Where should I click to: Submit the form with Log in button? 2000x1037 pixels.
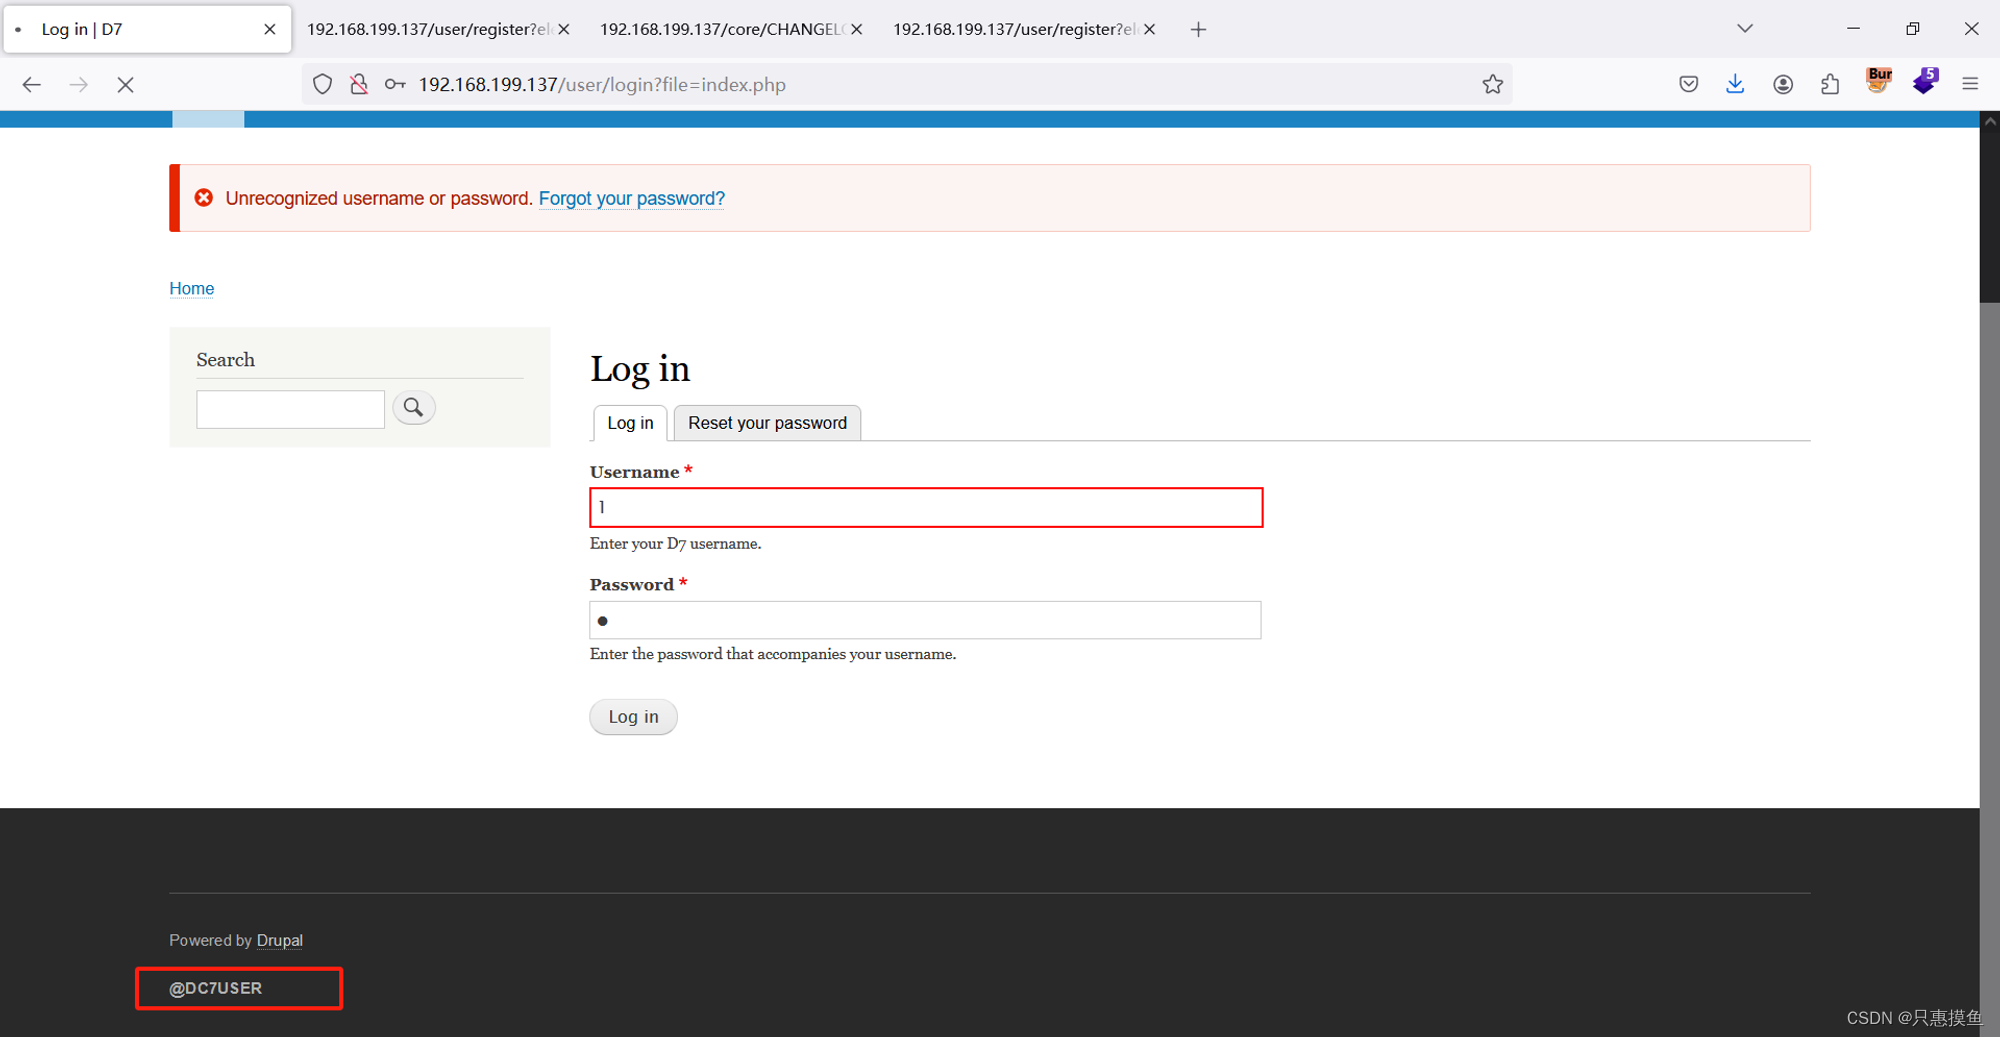pyautogui.click(x=633, y=716)
